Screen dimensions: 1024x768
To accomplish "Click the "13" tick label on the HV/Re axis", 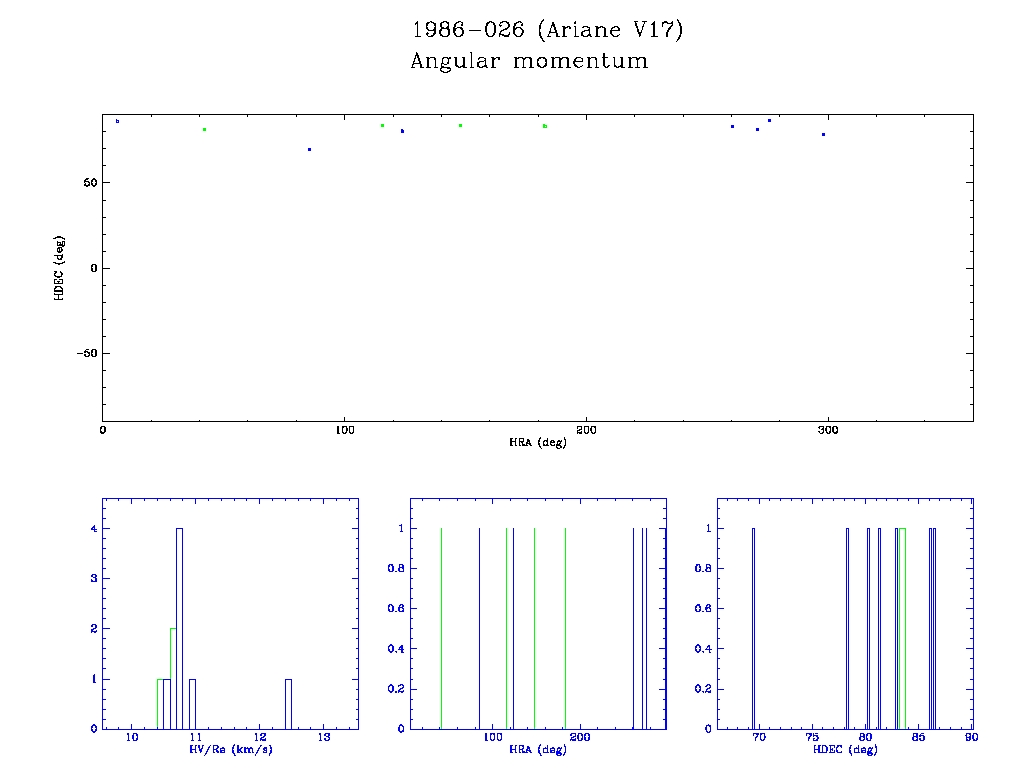I will click(x=324, y=737).
